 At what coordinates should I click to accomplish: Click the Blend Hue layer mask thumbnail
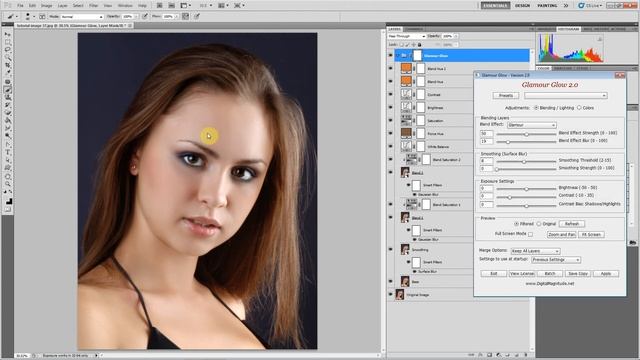tap(421, 81)
